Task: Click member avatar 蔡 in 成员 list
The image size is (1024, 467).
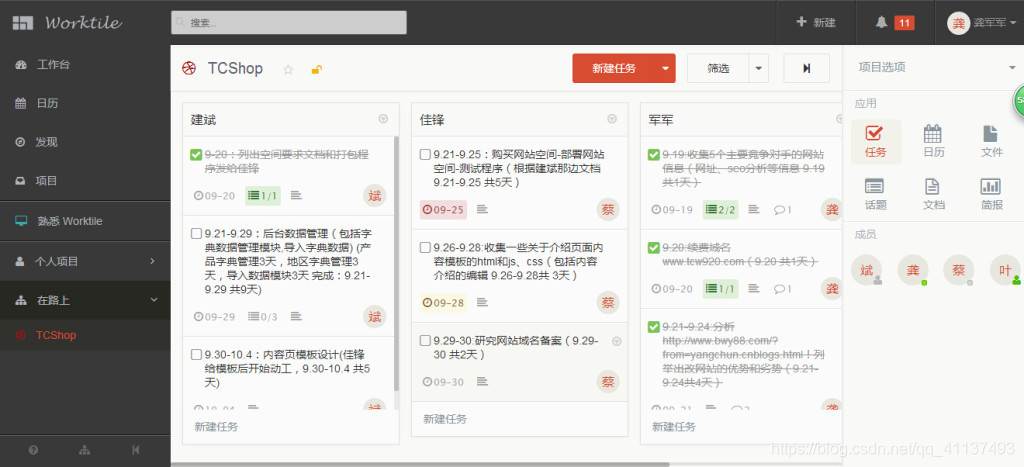Action: (958, 270)
